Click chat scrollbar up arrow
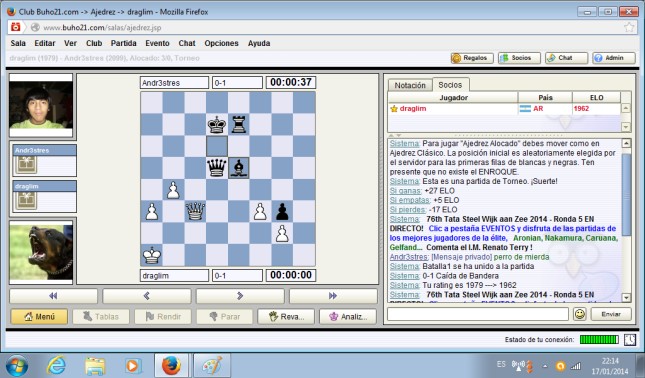 pyautogui.click(x=626, y=144)
